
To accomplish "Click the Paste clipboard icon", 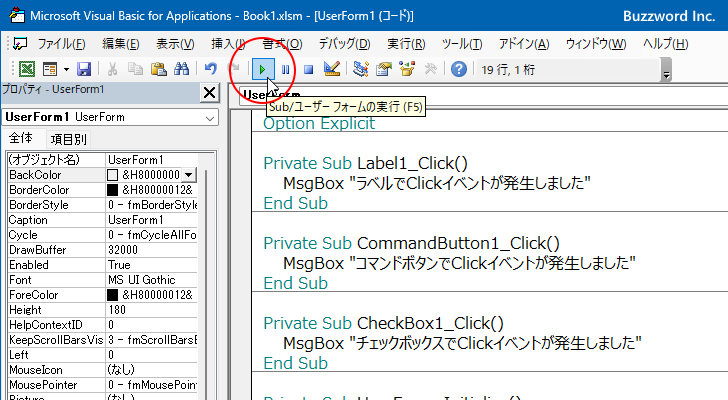I will click(x=158, y=70).
